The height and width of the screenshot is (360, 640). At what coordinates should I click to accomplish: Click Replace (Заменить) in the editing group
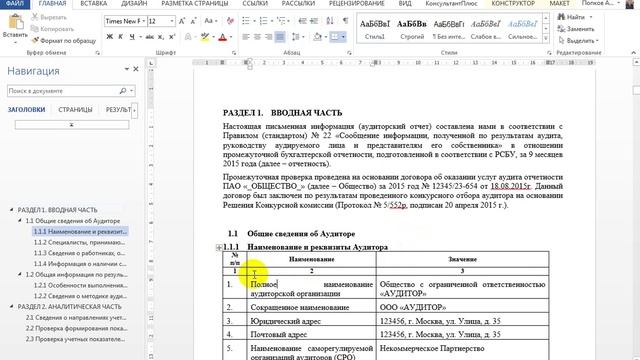(x=576, y=29)
